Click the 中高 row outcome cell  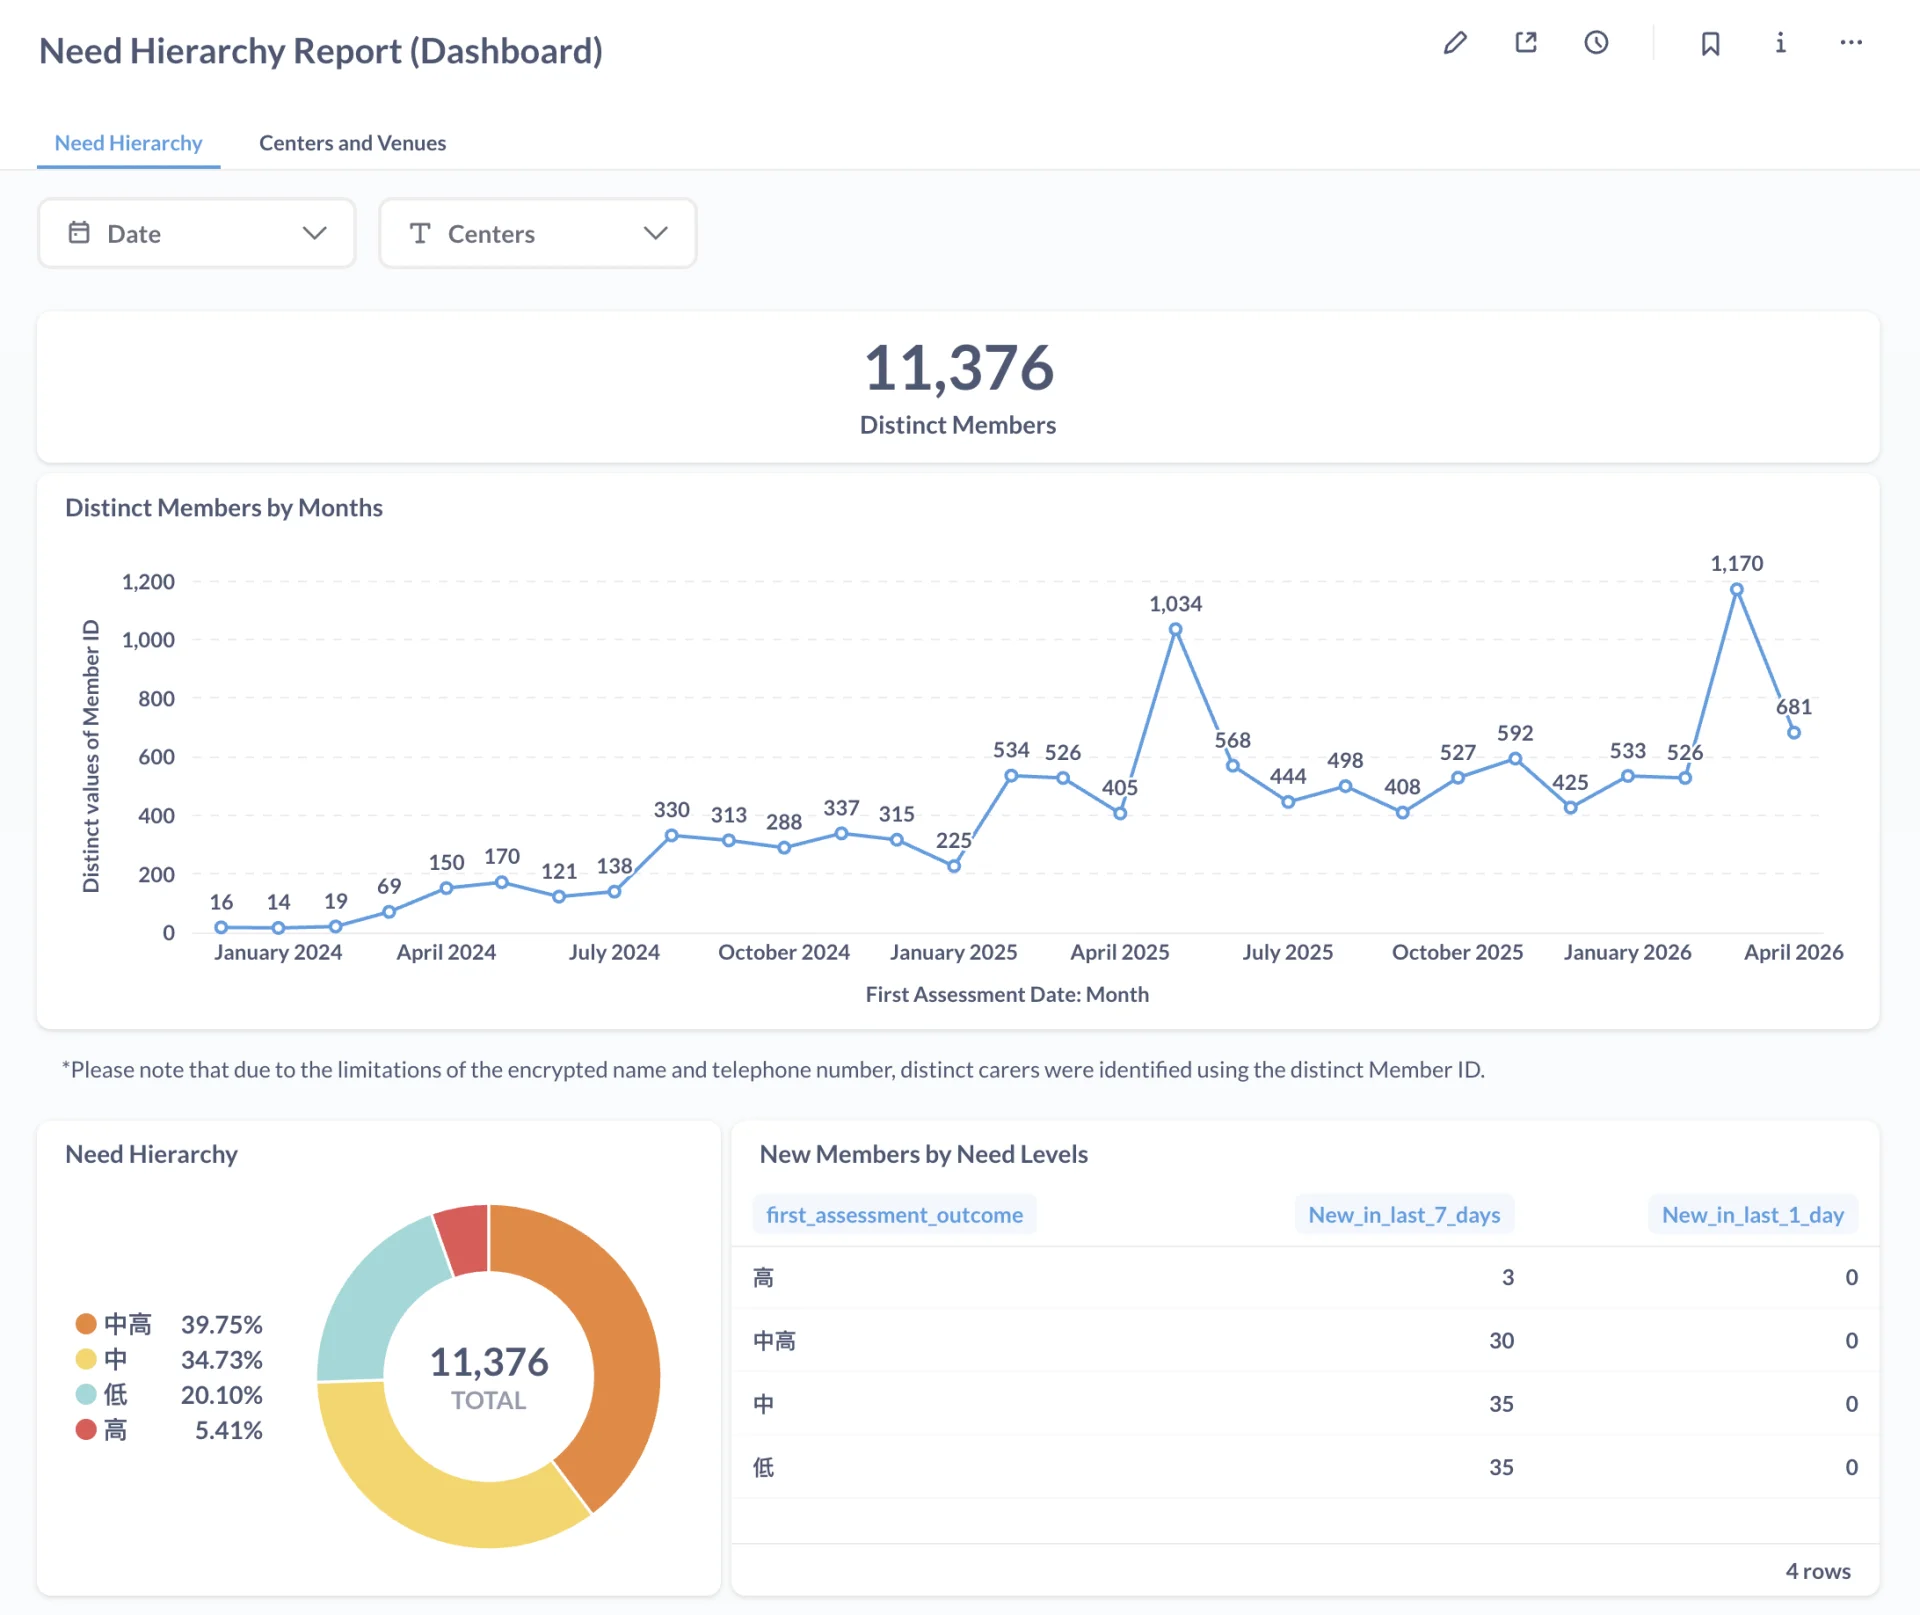(x=774, y=1341)
